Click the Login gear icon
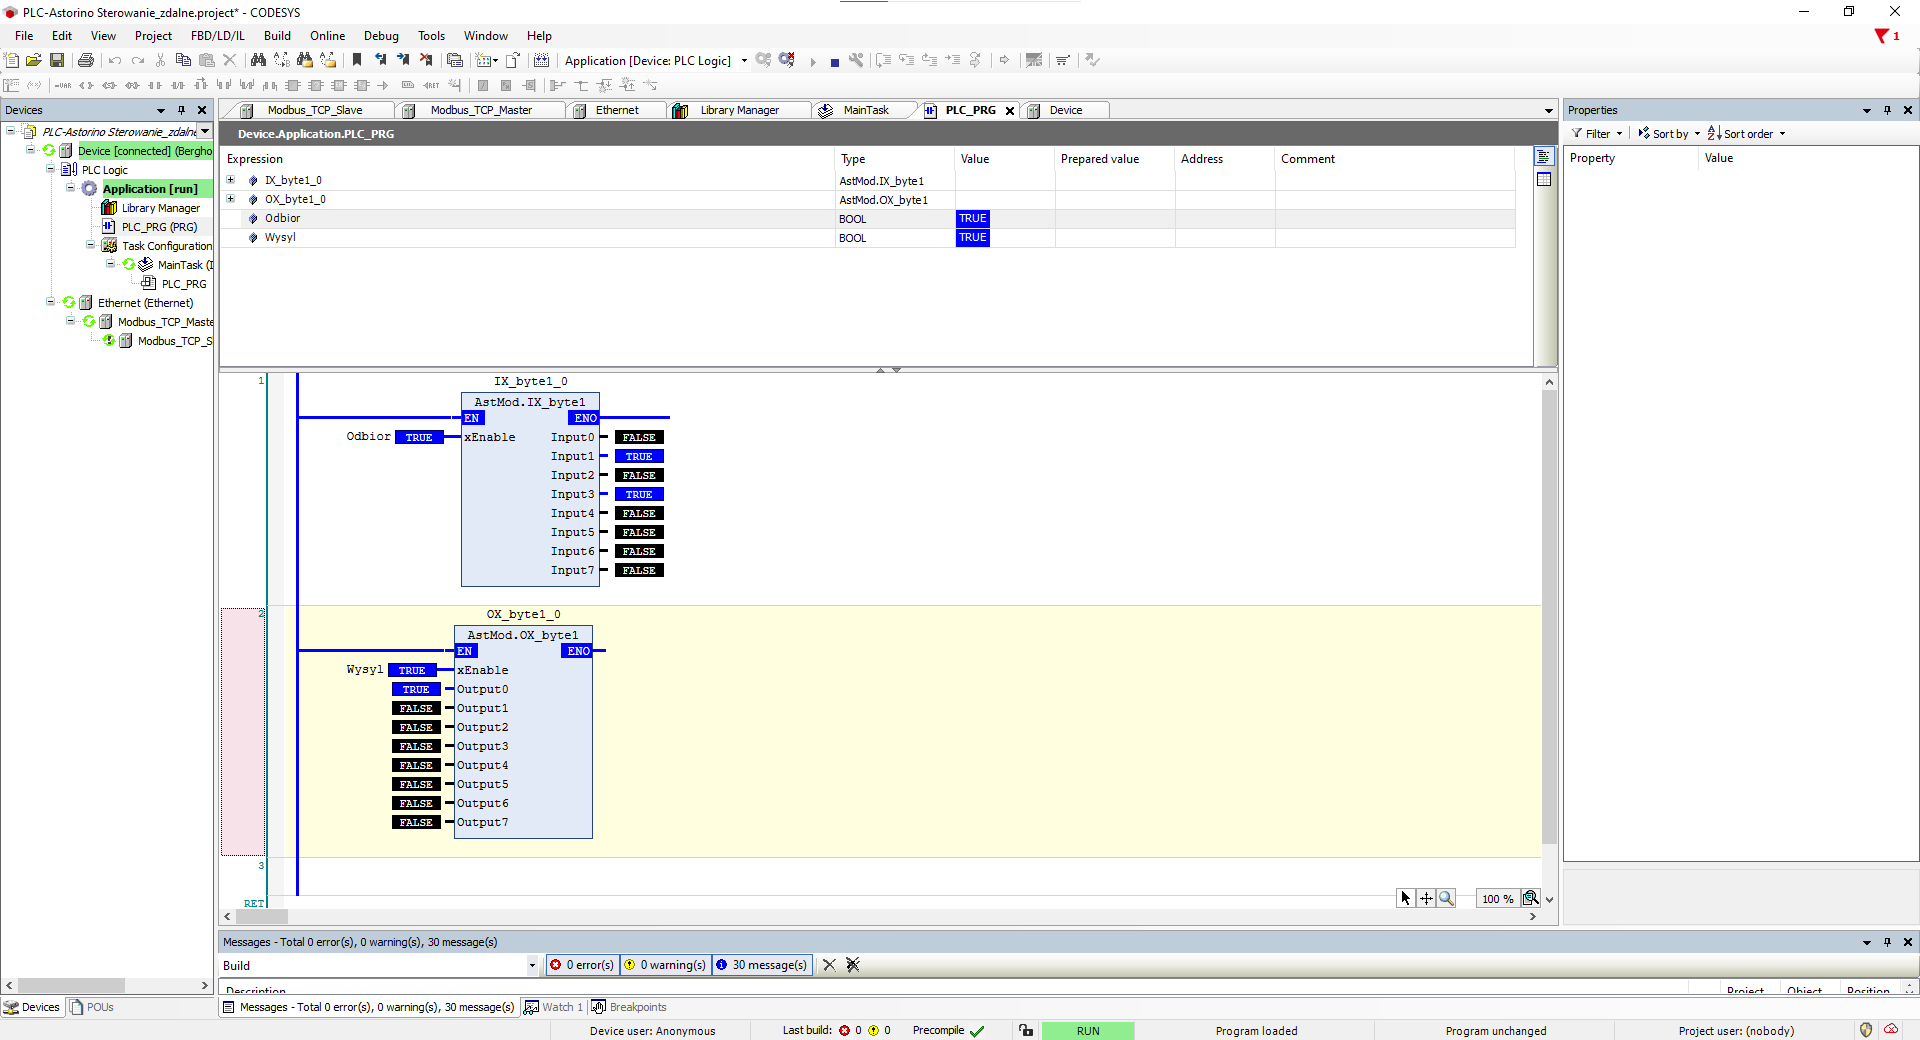 point(764,60)
